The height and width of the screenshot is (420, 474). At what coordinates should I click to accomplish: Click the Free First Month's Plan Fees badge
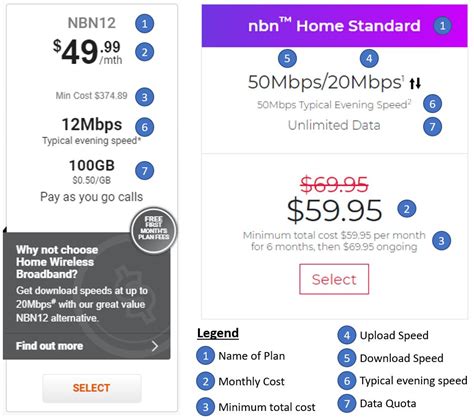[x=154, y=229]
